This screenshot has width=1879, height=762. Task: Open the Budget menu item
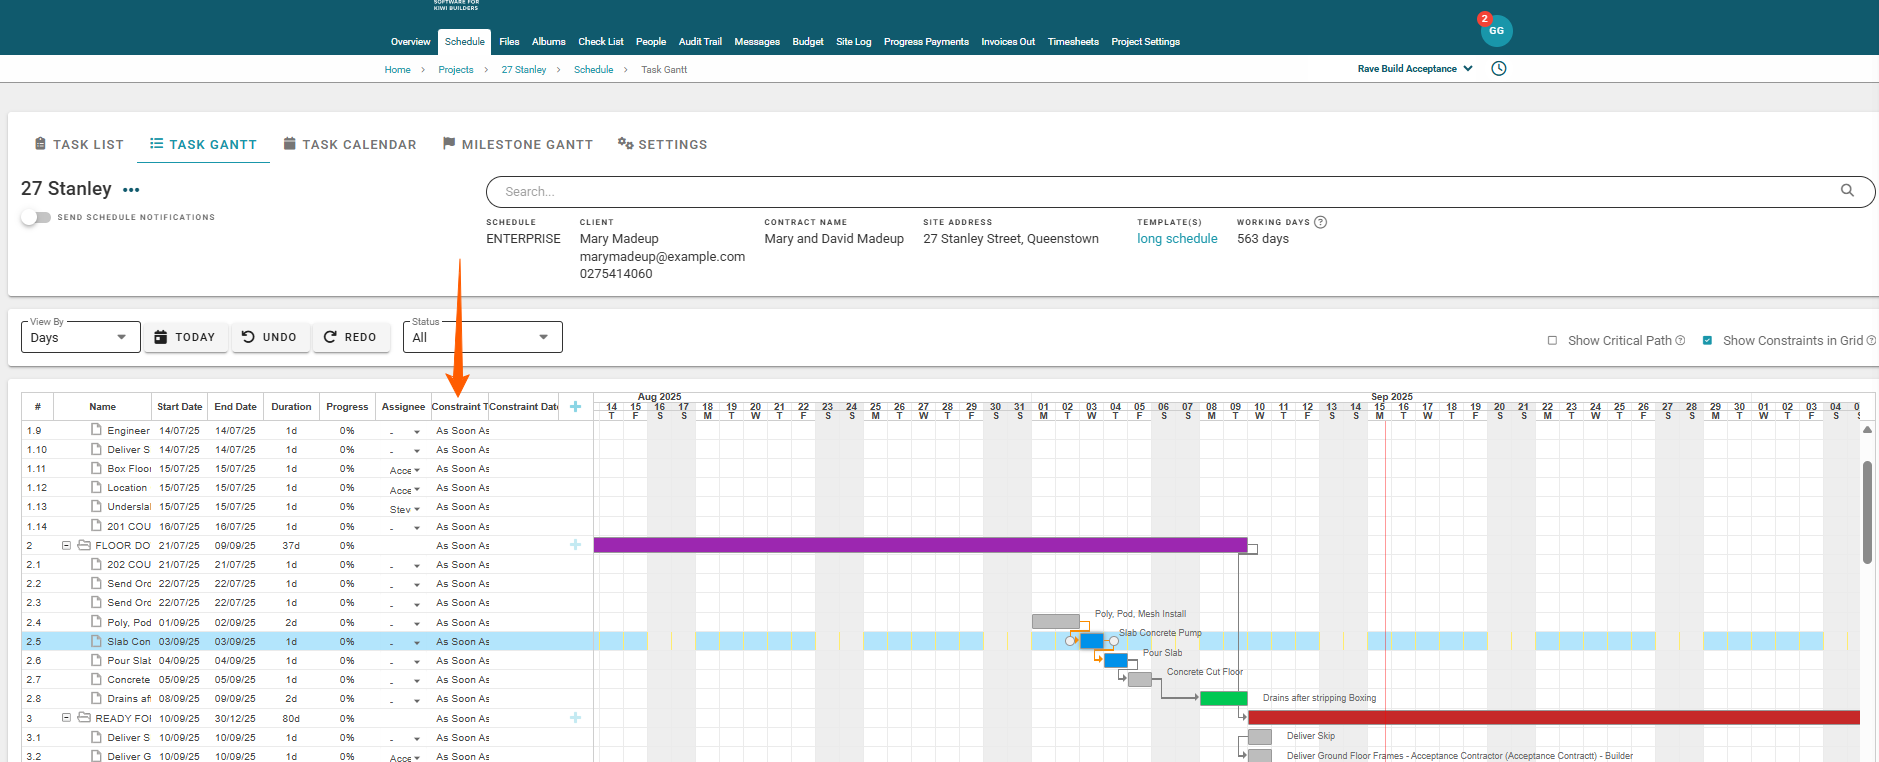(807, 42)
